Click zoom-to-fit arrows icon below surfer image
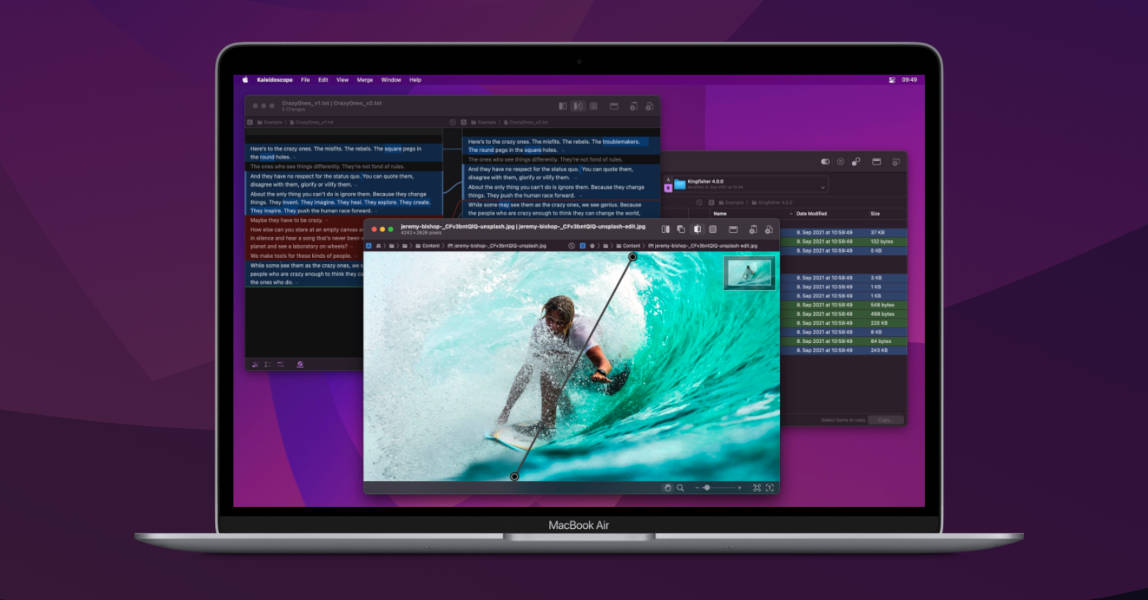1148x600 pixels. pyautogui.click(x=757, y=487)
